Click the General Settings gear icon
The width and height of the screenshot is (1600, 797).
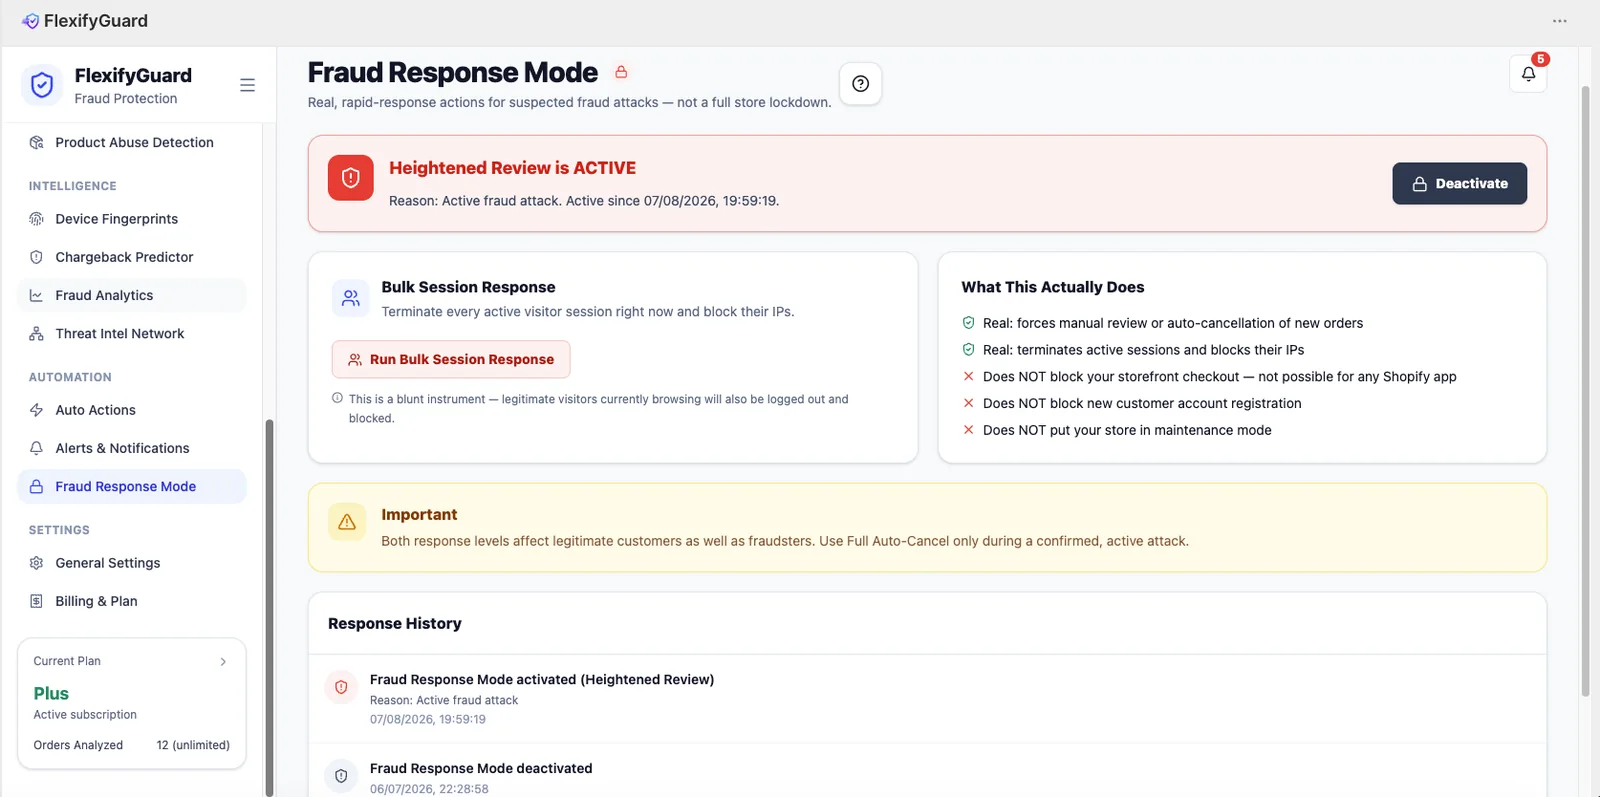(x=36, y=563)
